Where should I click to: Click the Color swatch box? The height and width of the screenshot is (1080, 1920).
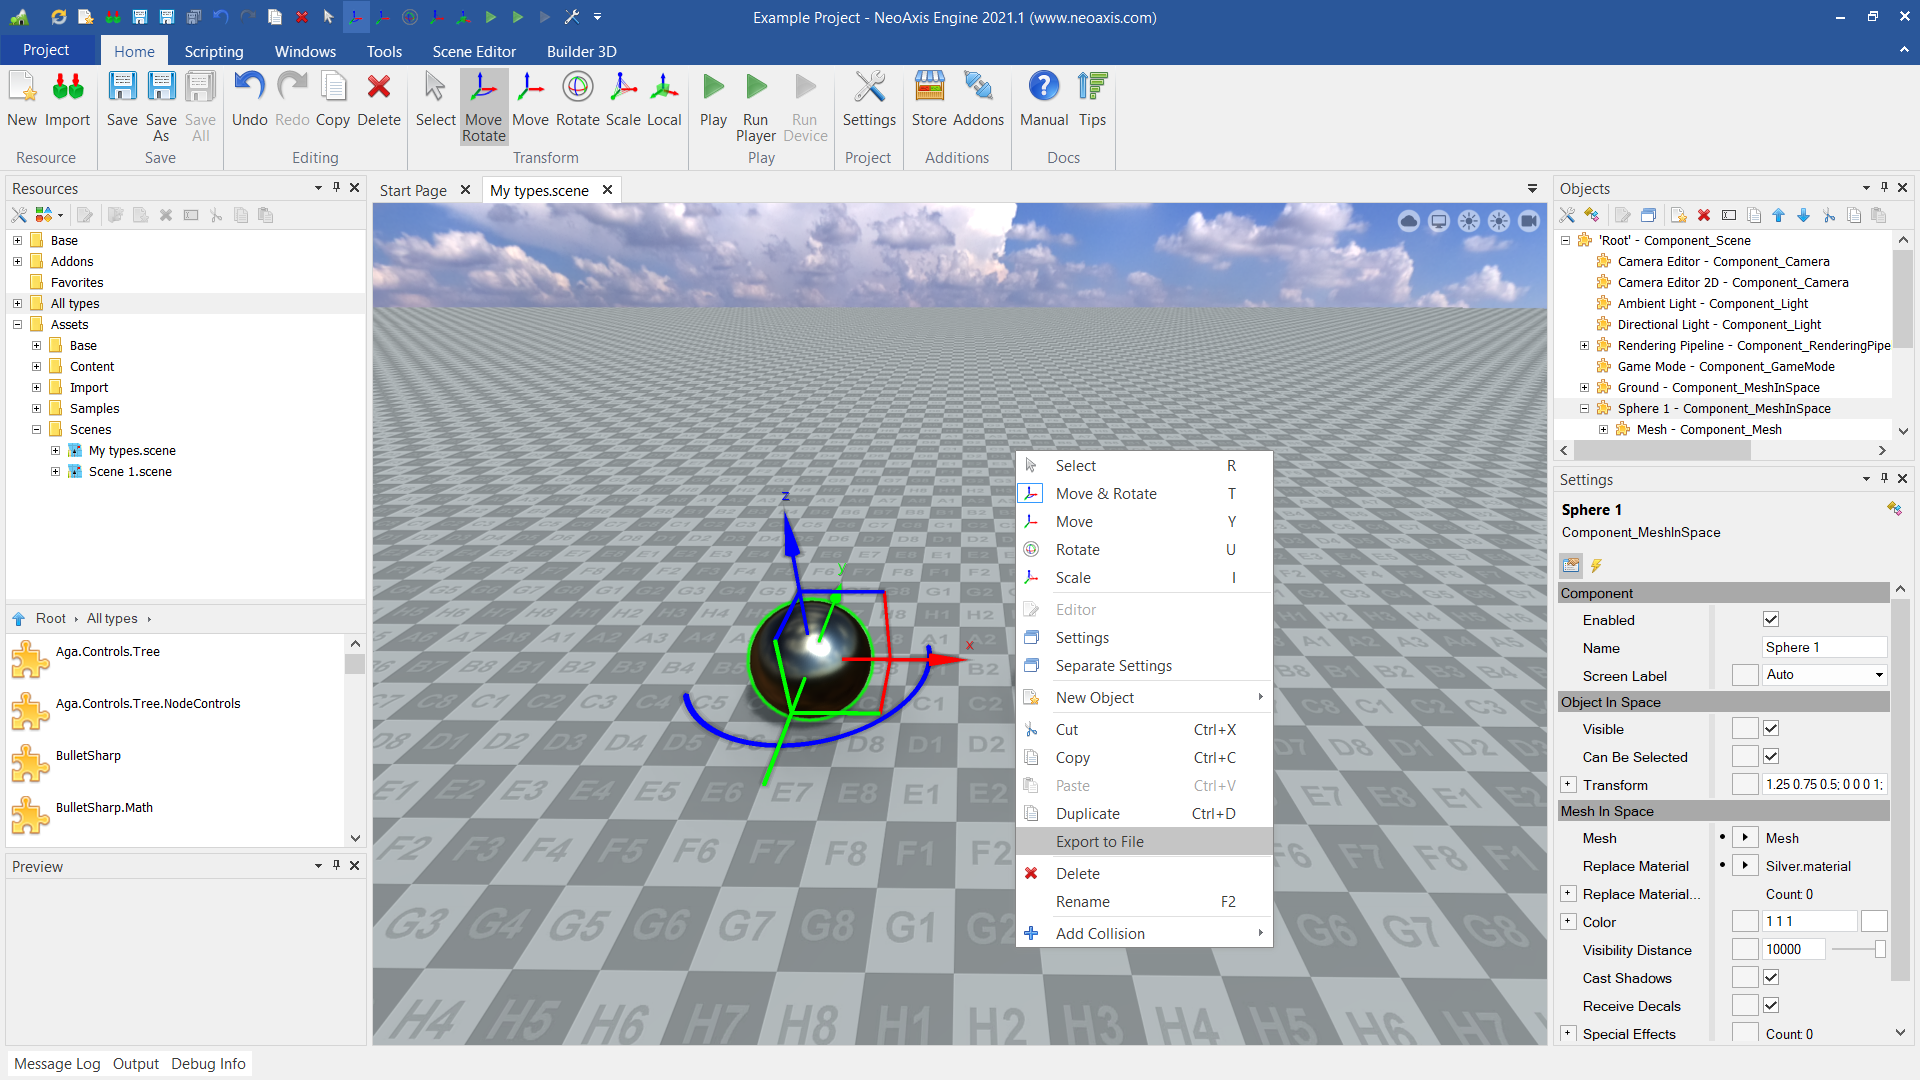1874,922
